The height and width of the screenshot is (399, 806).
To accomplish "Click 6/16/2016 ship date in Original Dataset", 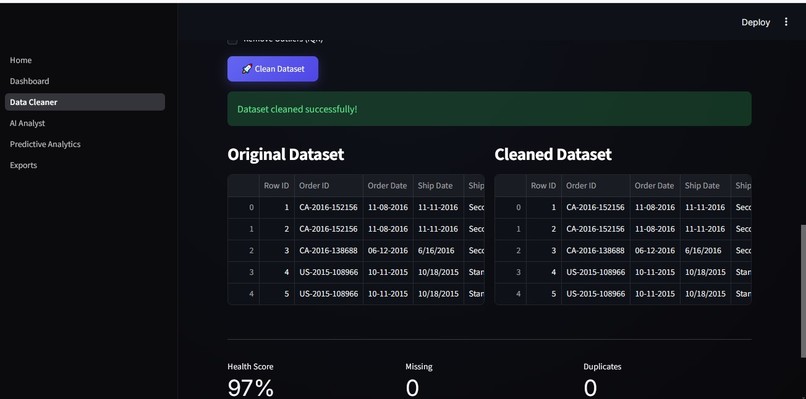I will tap(438, 250).
